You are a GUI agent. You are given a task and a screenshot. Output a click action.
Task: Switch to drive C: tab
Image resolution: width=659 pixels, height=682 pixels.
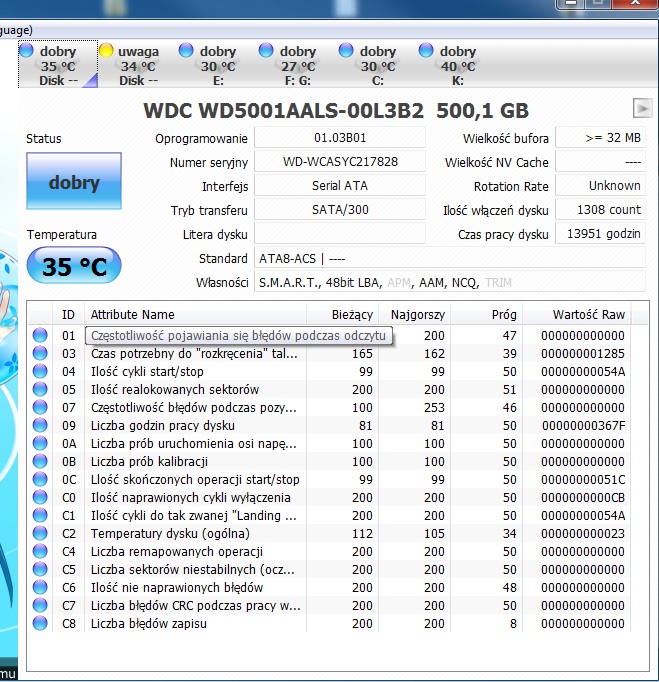click(378, 65)
